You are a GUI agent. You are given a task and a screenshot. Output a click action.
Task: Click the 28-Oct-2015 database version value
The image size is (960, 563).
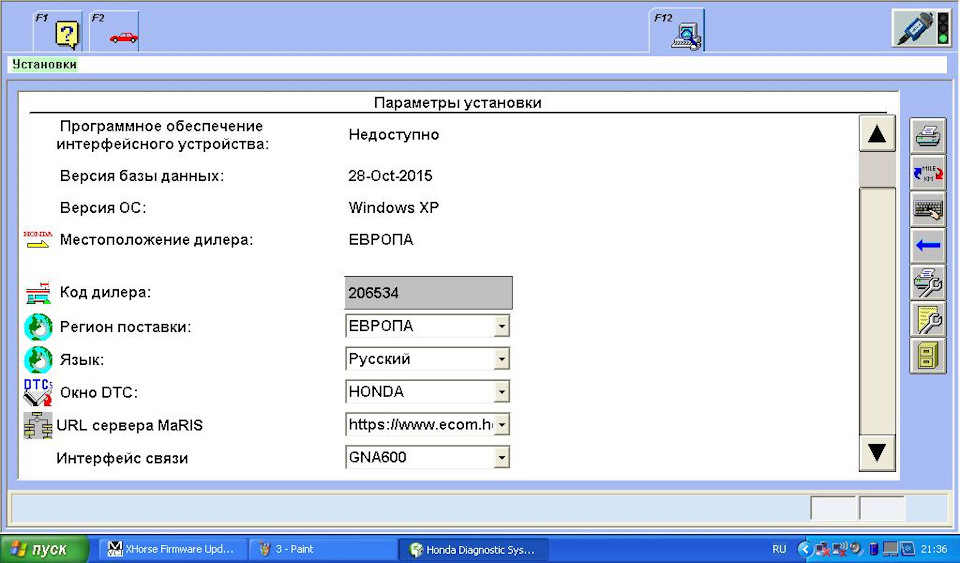pyautogui.click(x=390, y=176)
